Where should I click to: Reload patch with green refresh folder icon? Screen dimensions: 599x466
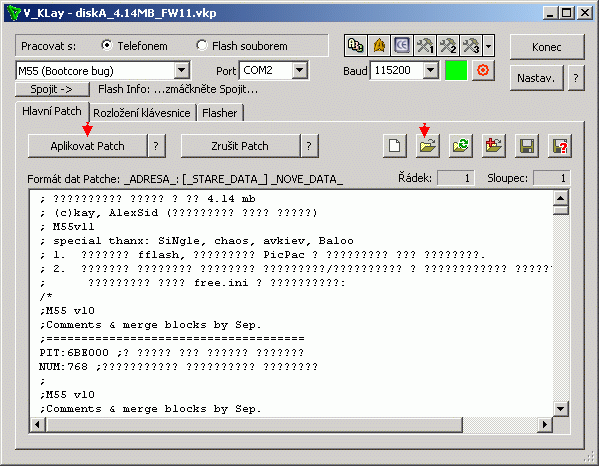461,146
